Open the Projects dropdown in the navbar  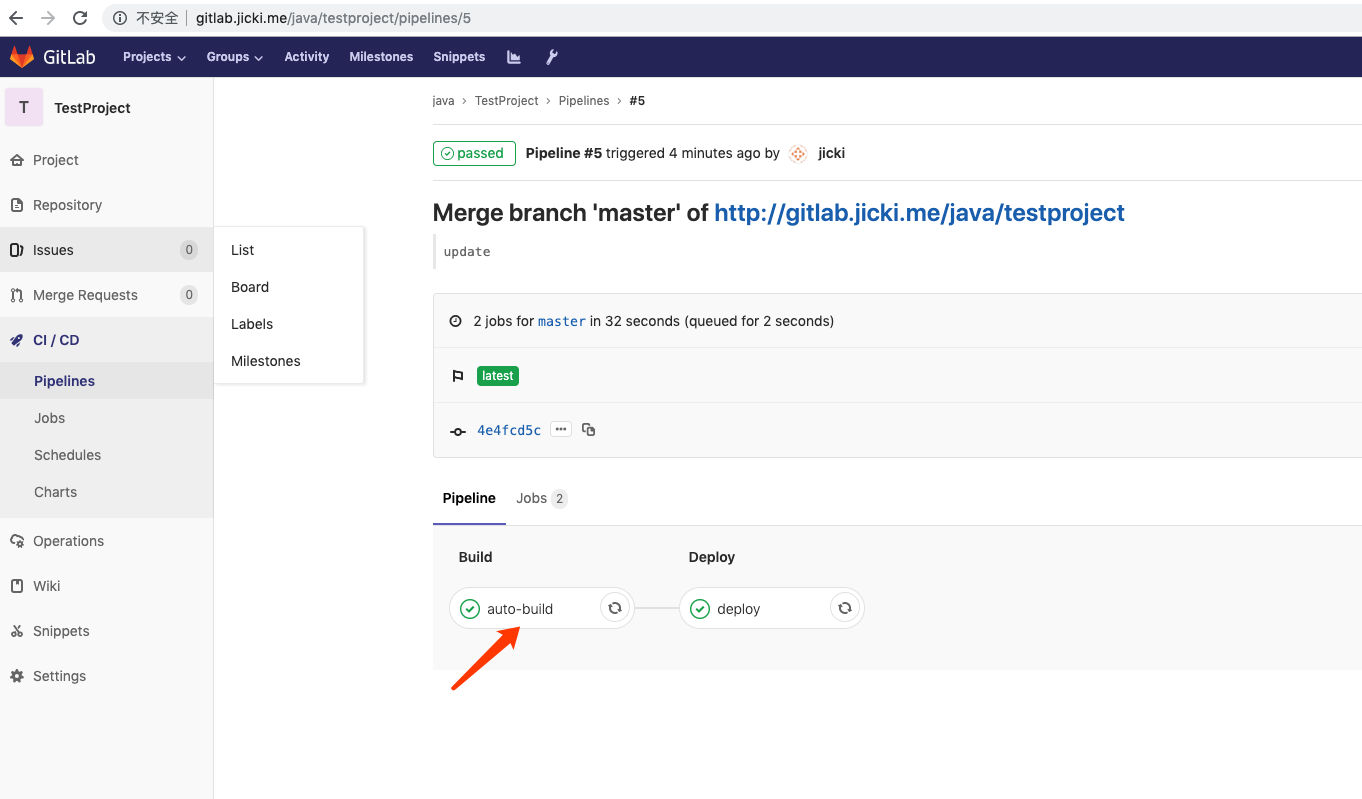click(153, 57)
